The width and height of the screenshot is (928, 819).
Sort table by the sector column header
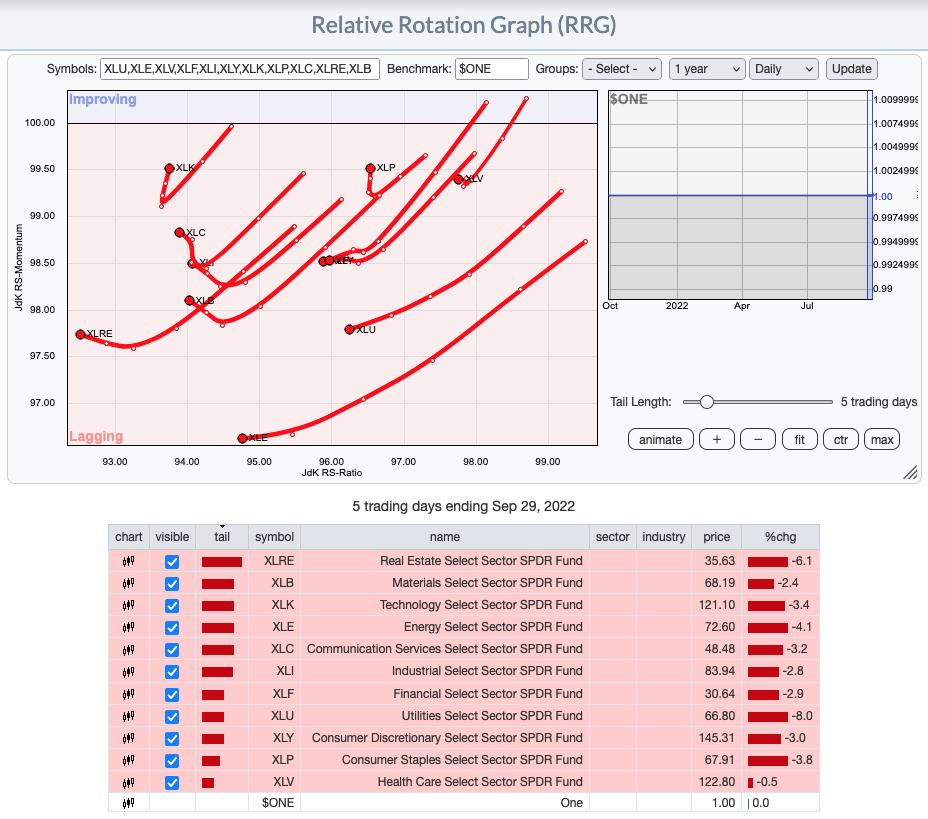pyautogui.click(x=613, y=537)
